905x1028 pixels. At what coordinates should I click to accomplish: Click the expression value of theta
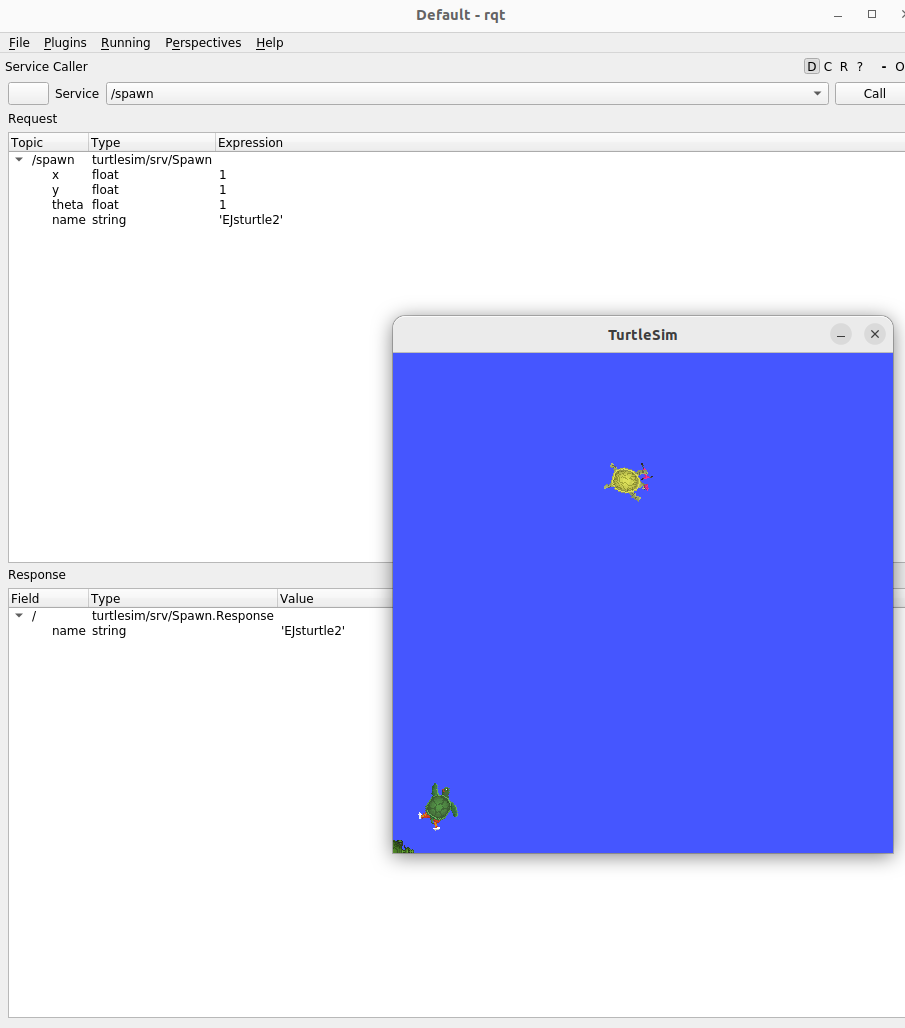(222, 205)
